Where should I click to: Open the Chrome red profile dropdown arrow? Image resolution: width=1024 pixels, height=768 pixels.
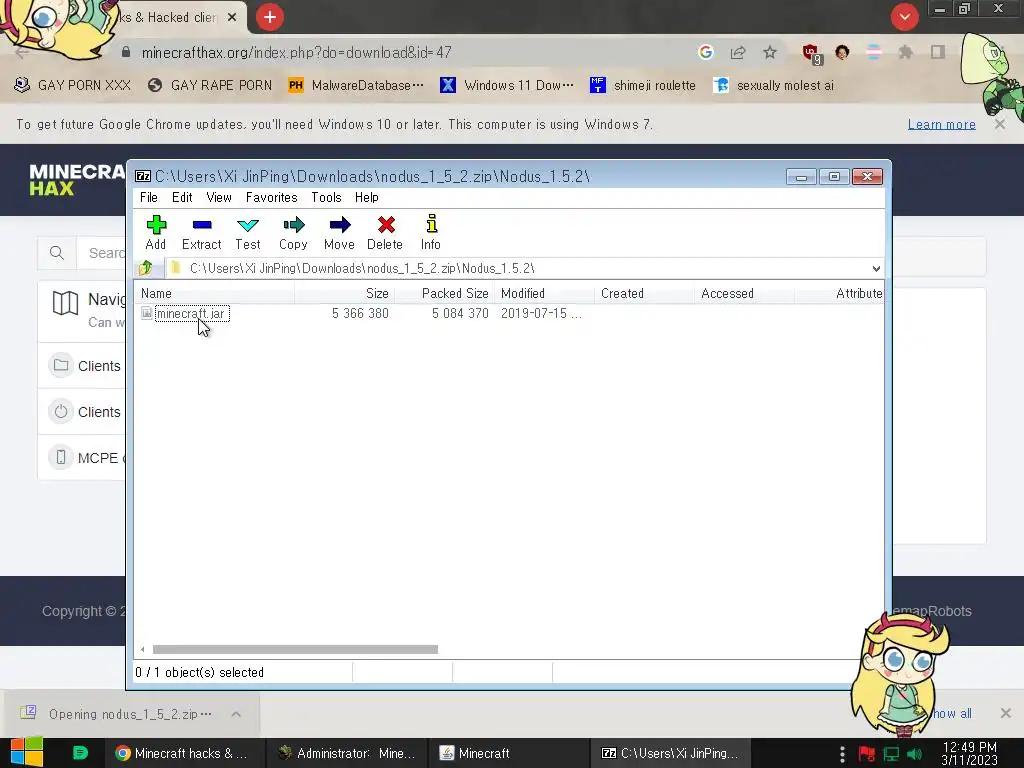click(x=904, y=17)
